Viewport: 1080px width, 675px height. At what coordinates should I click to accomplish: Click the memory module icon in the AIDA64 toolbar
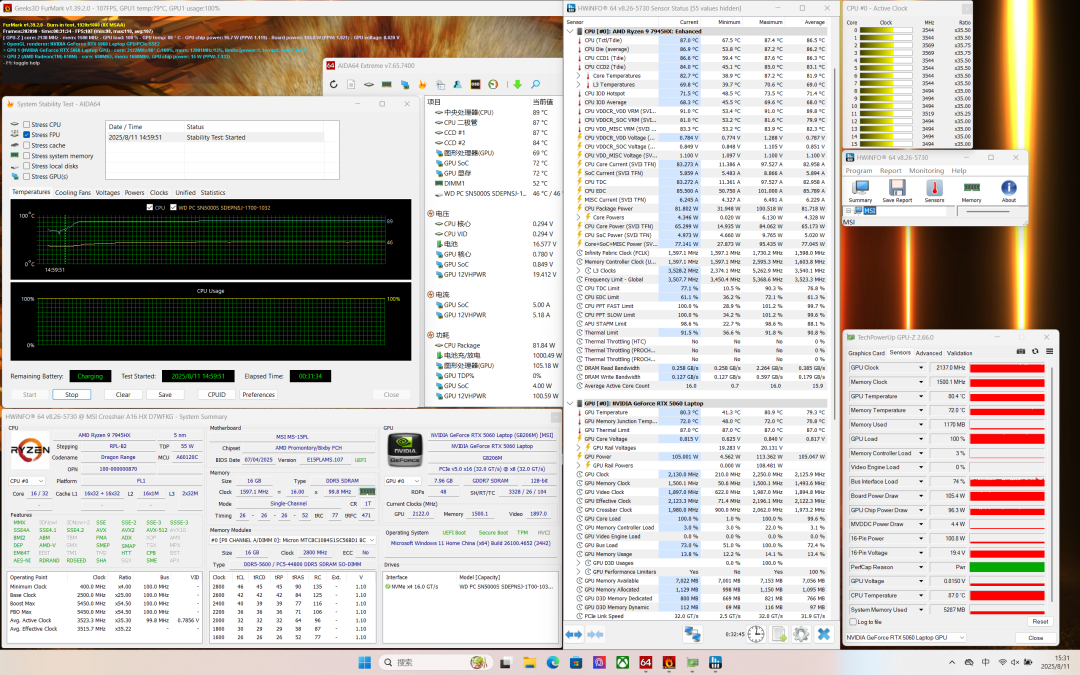pyautogui.click(x=386, y=84)
